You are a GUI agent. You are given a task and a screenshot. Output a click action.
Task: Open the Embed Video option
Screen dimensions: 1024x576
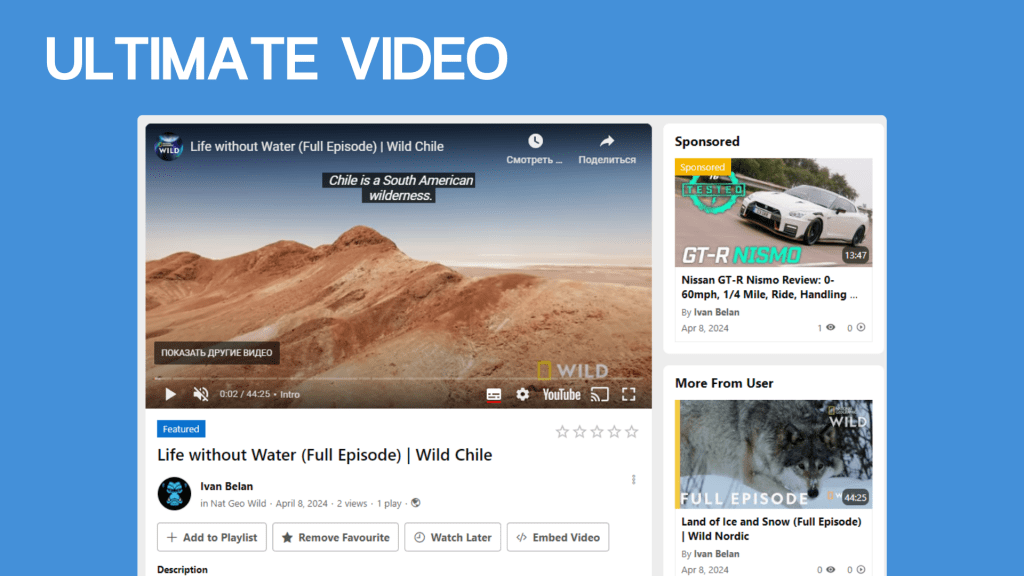(x=557, y=537)
